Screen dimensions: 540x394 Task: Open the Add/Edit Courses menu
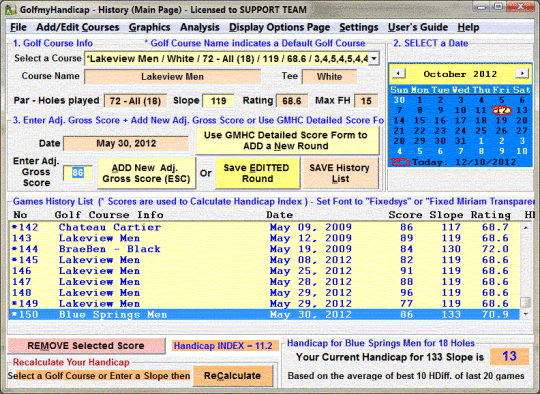click(77, 27)
